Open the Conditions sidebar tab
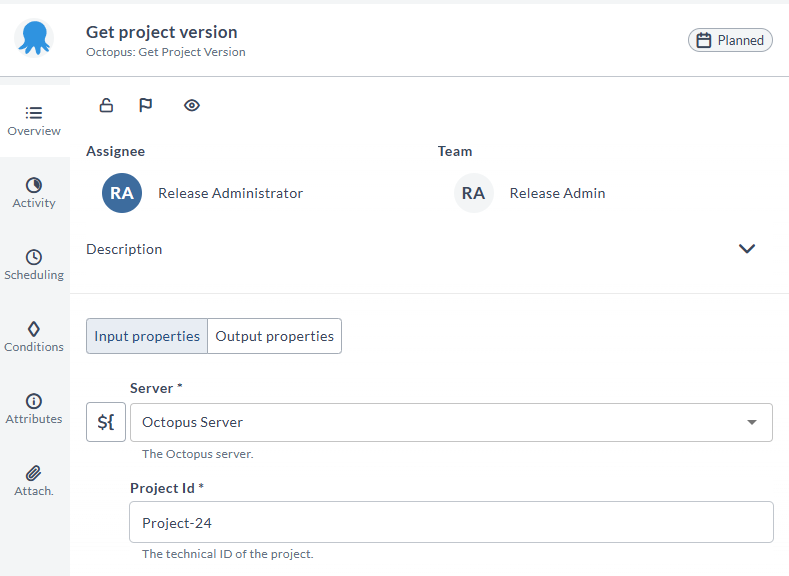 pyautogui.click(x=34, y=337)
